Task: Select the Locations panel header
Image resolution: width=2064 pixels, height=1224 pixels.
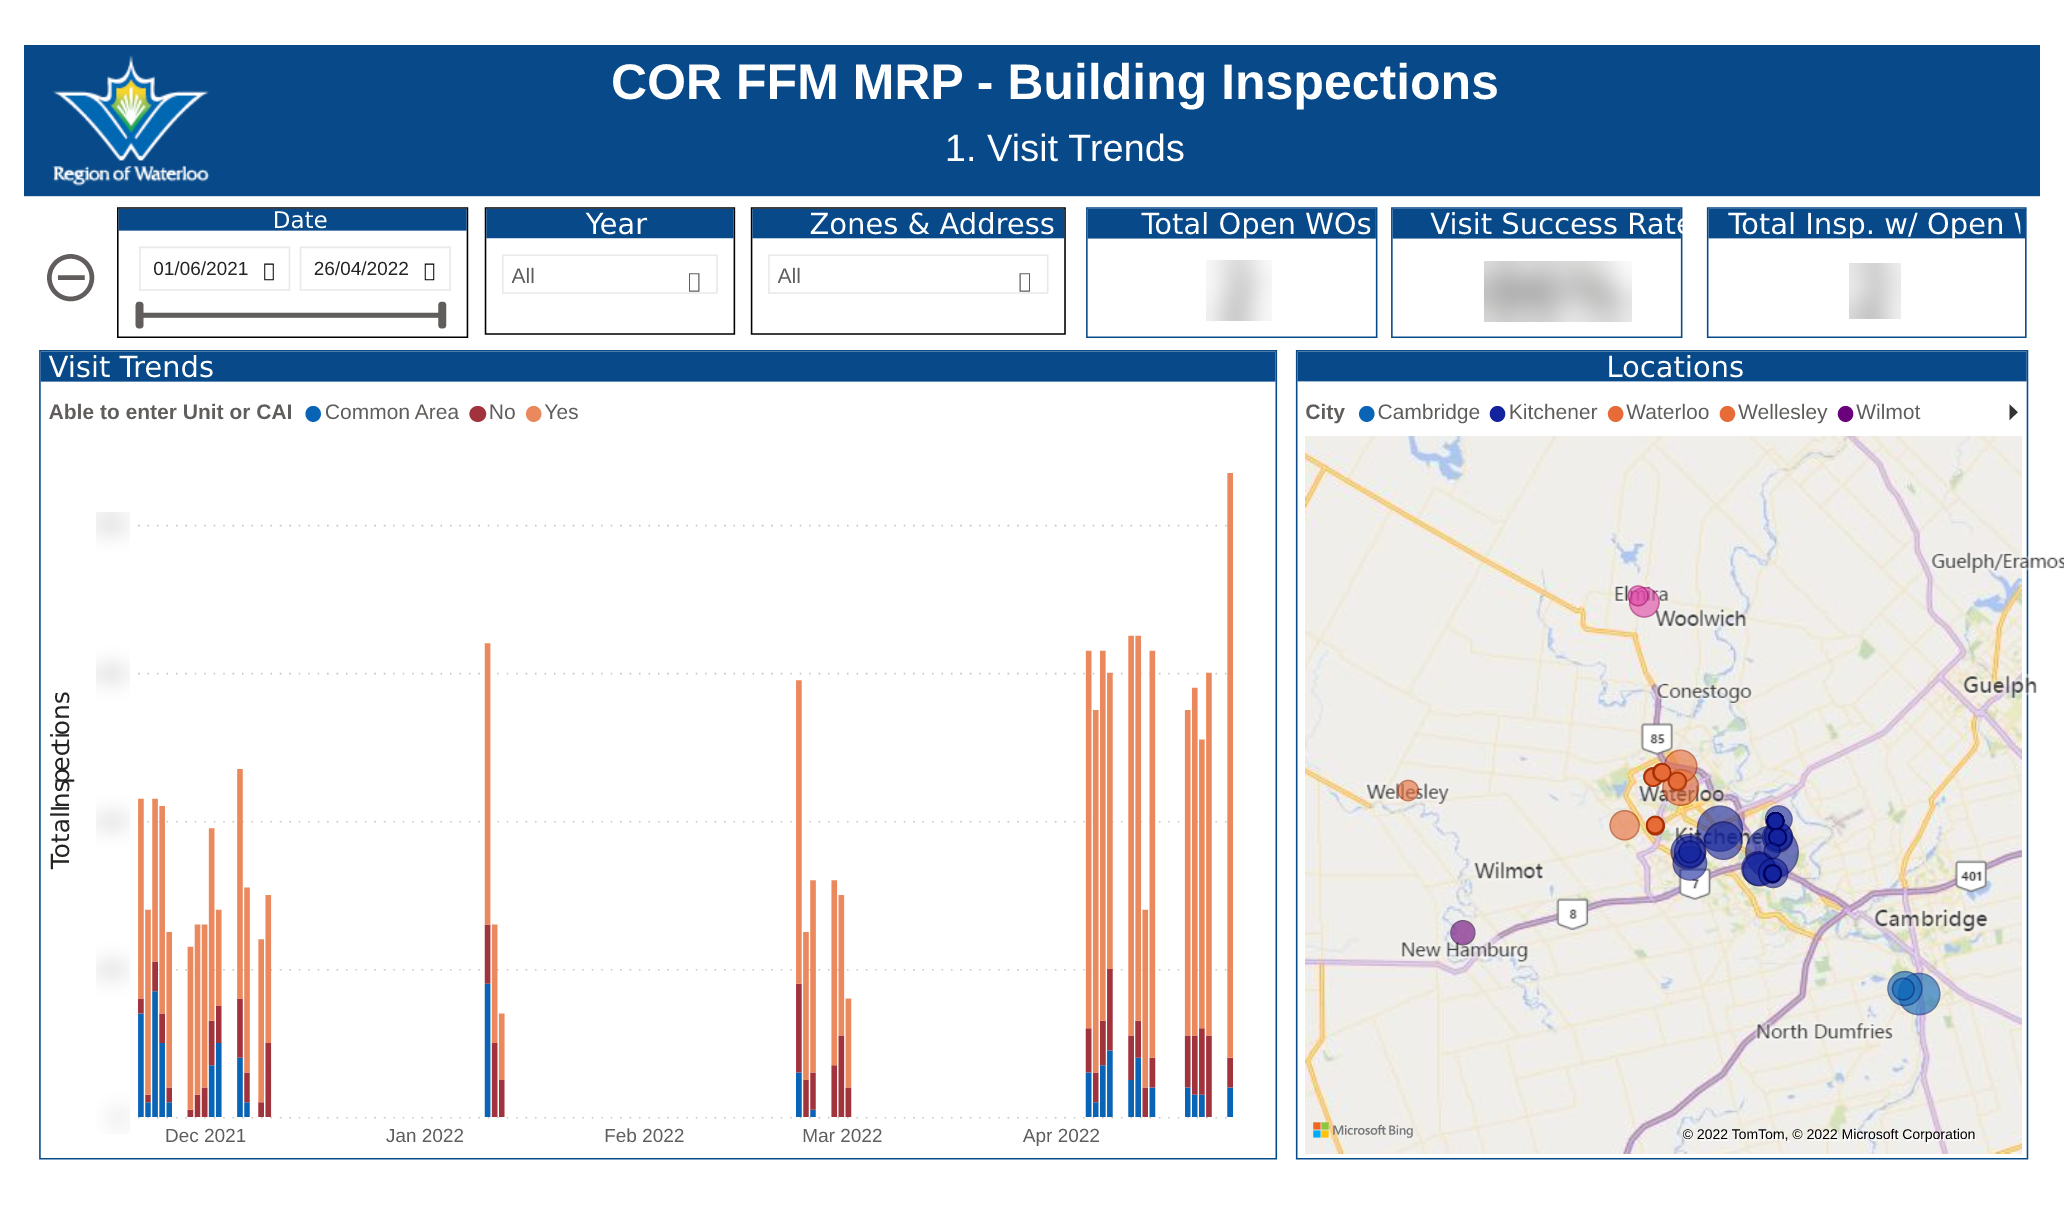Action: [x=1674, y=367]
